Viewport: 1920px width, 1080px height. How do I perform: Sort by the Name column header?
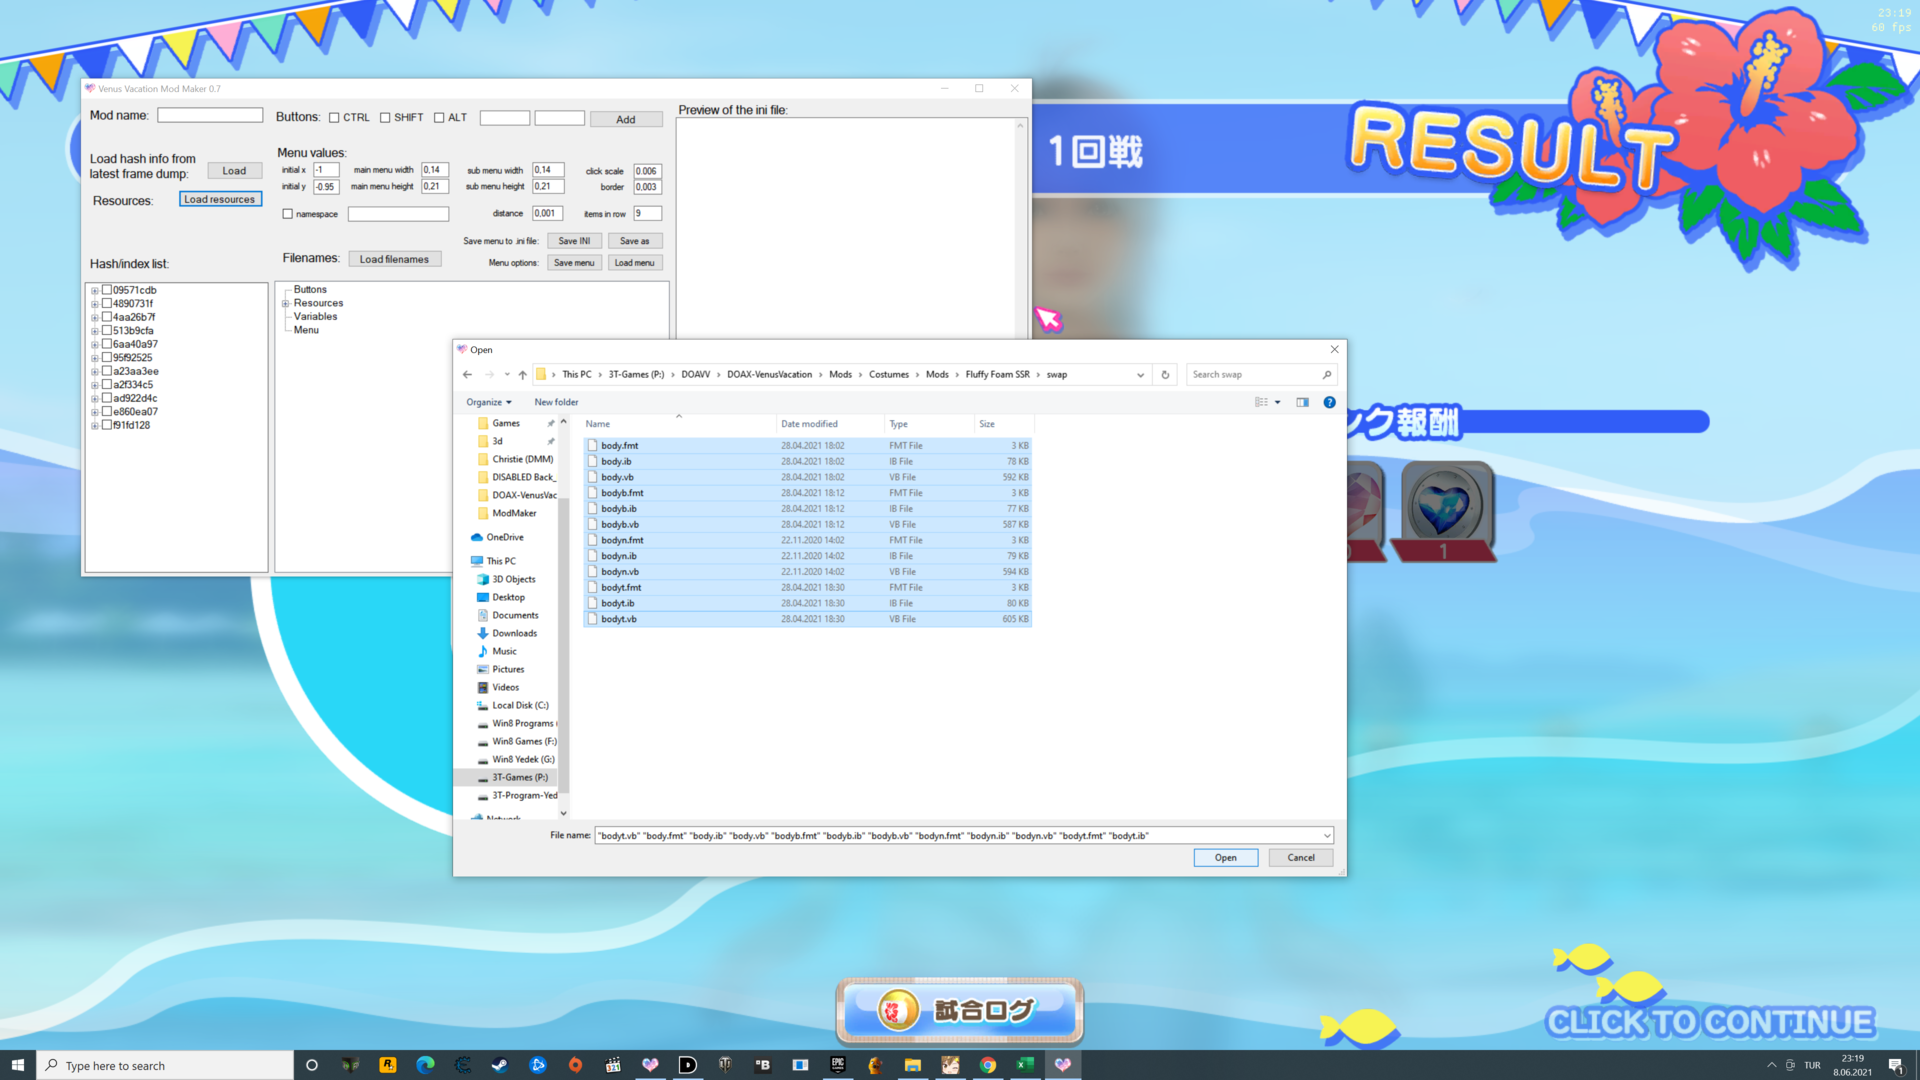pyautogui.click(x=678, y=424)
